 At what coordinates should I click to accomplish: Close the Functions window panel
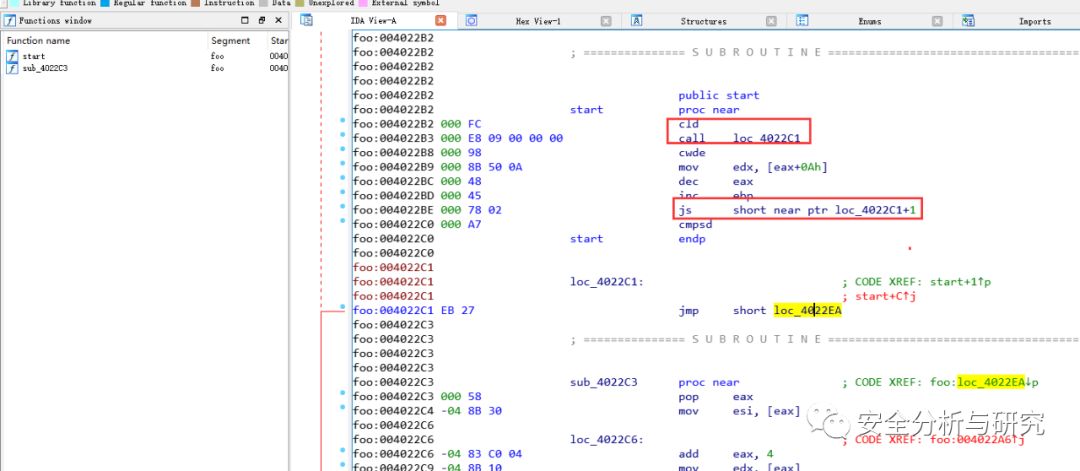coord(278,21)
